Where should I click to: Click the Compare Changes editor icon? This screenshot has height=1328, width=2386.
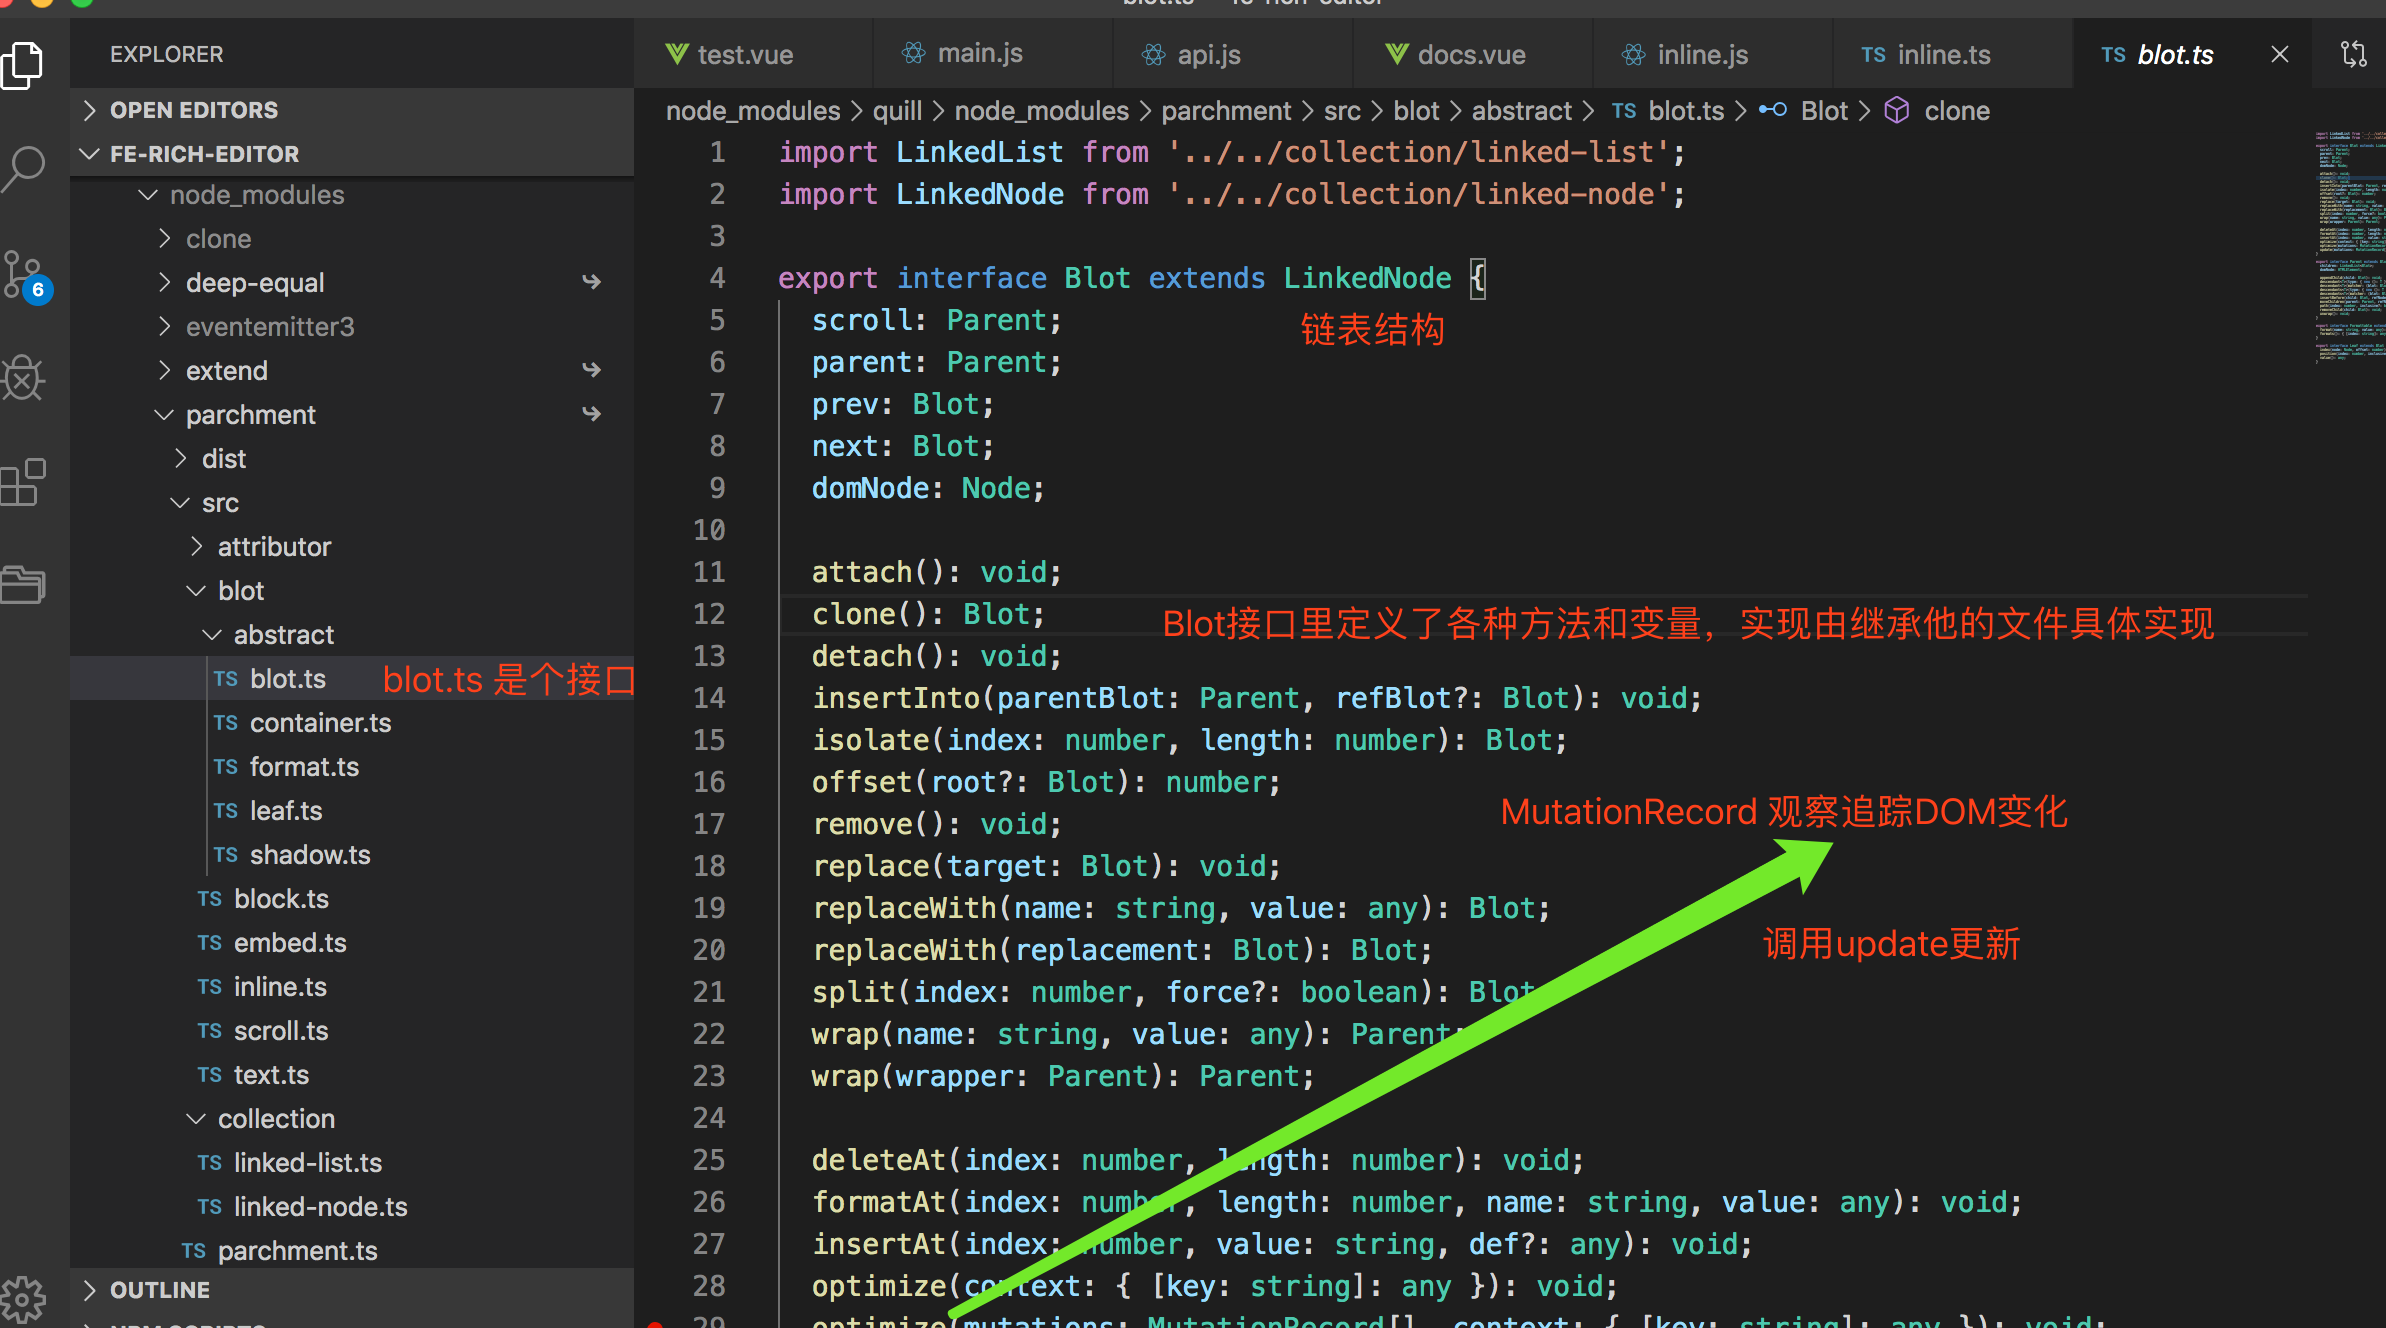[x=2354, y=54]
